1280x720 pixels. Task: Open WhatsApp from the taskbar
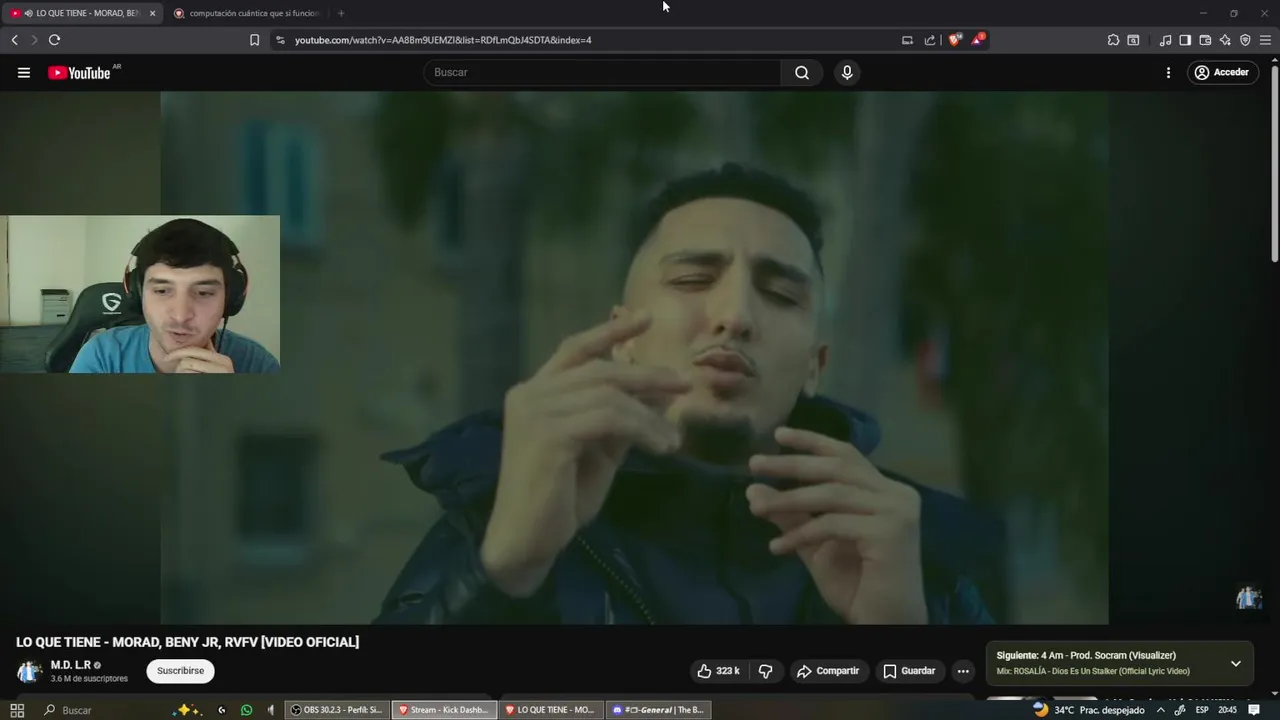click(x=246, y=710)
